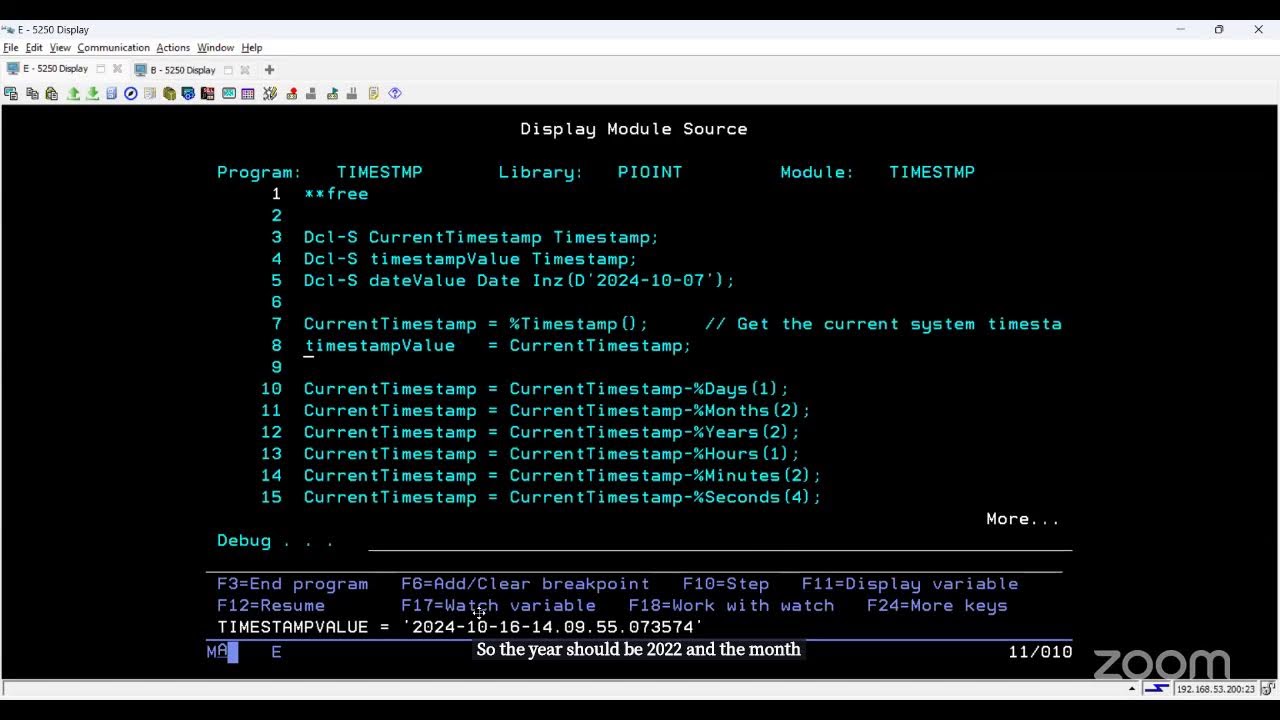Click the blue document icon in toolbar

111,93
